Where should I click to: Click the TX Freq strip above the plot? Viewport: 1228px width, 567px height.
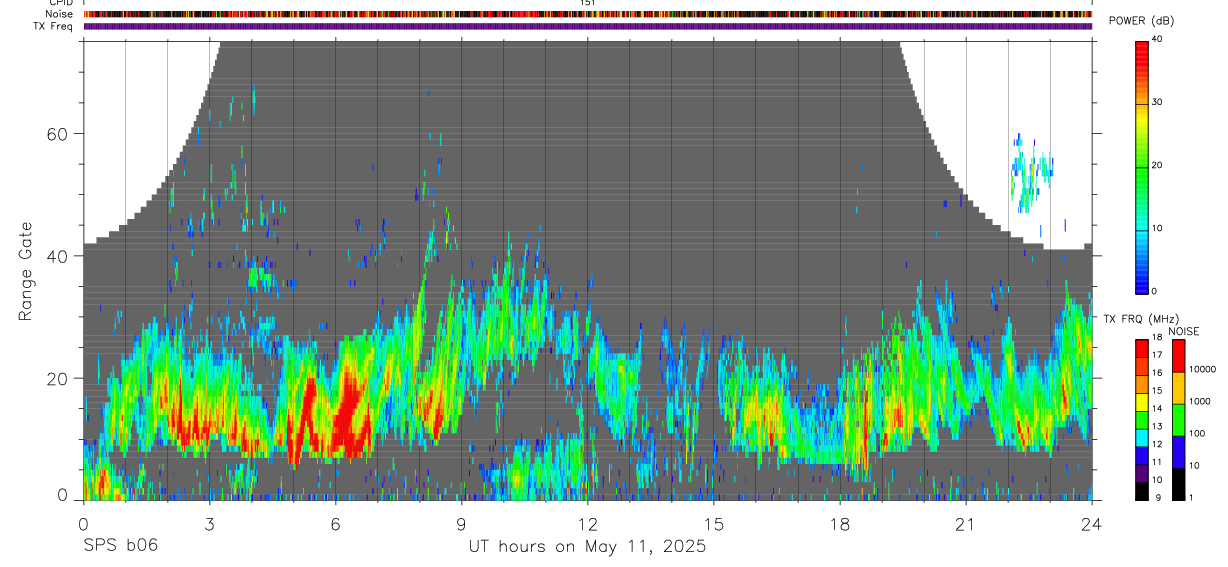(588, 26)
